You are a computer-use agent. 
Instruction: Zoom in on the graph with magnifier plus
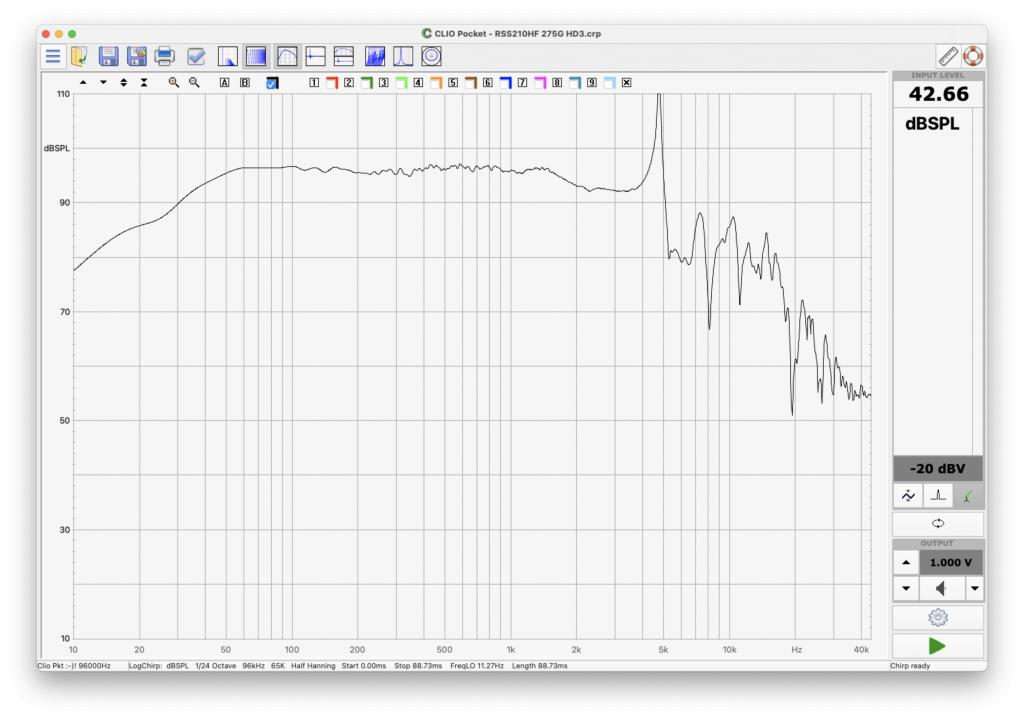coord(174,82)
